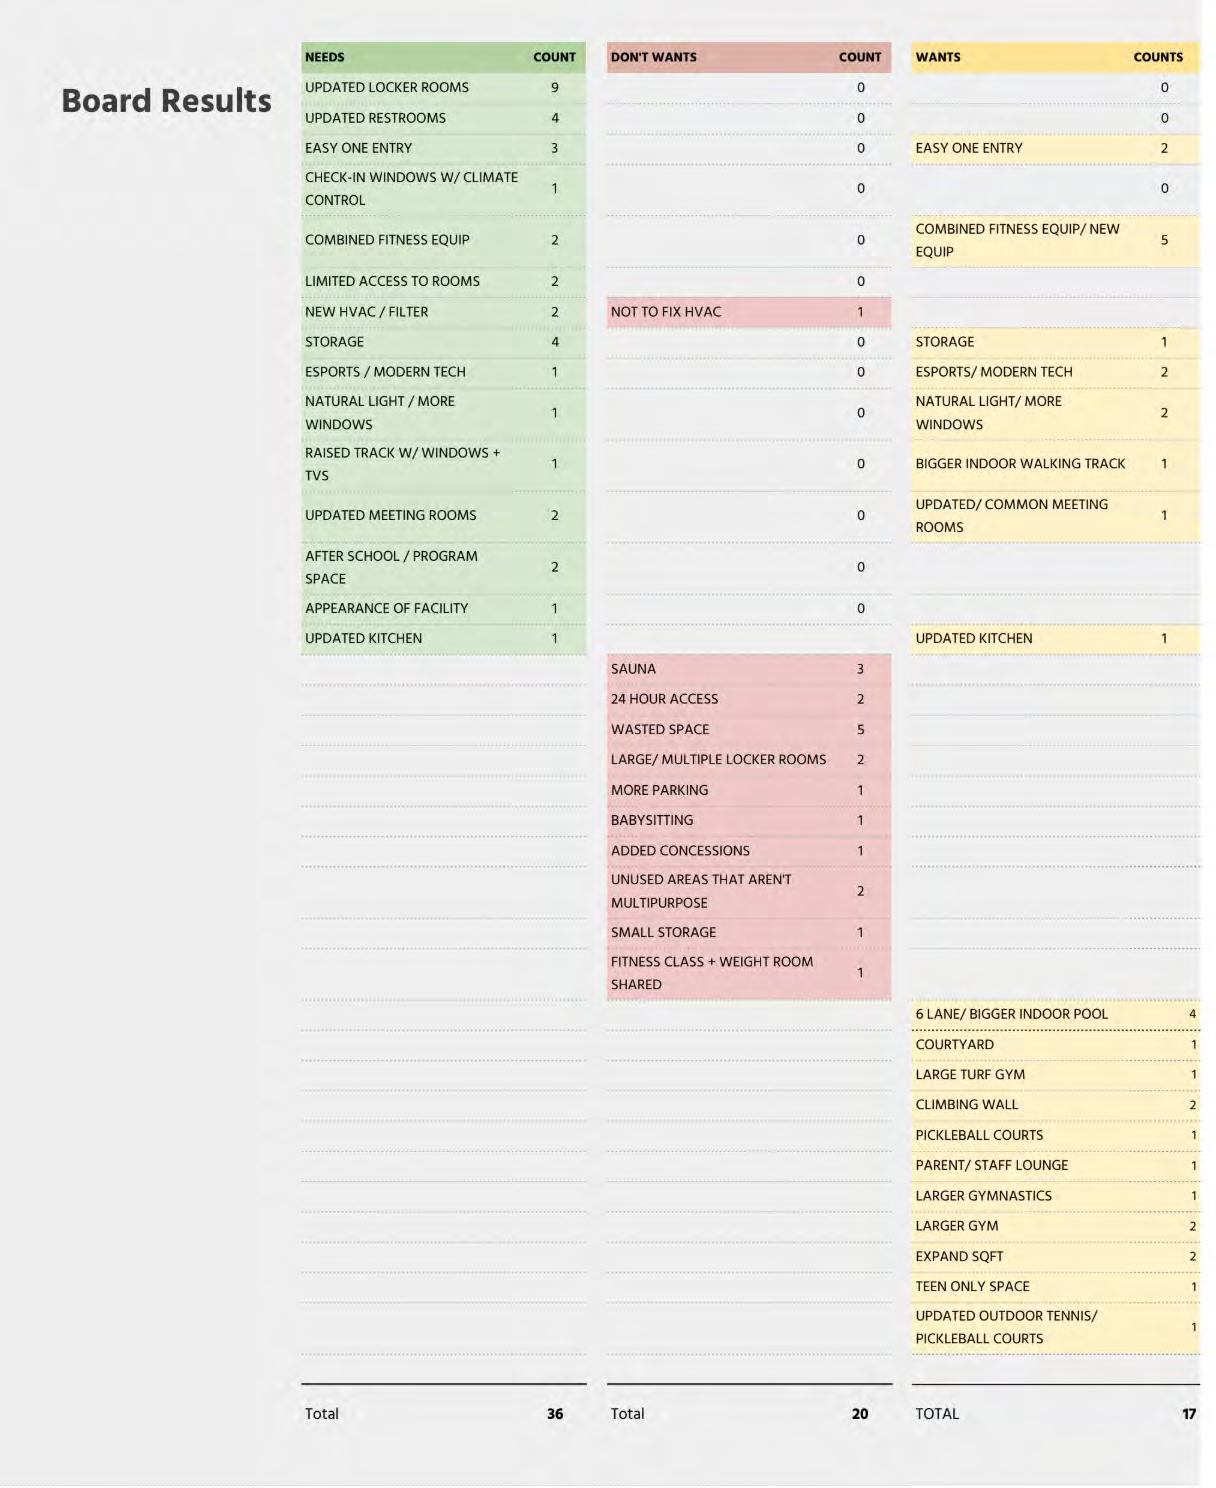Select CHECK-IN WINDOWS W/ CLIMATE CONTROL cell
1216x1488 pixels.
pos(411,188)
